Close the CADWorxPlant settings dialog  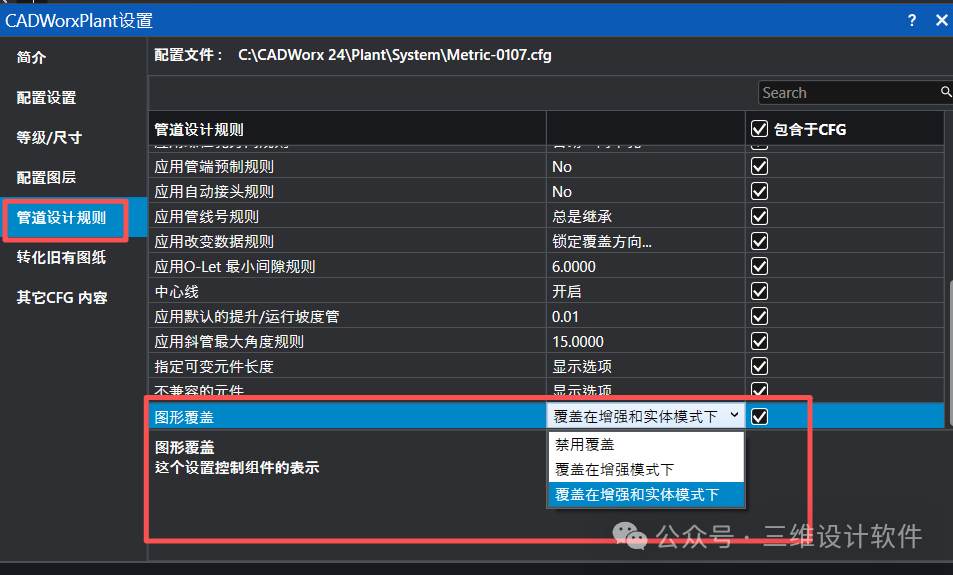point(941,21)
